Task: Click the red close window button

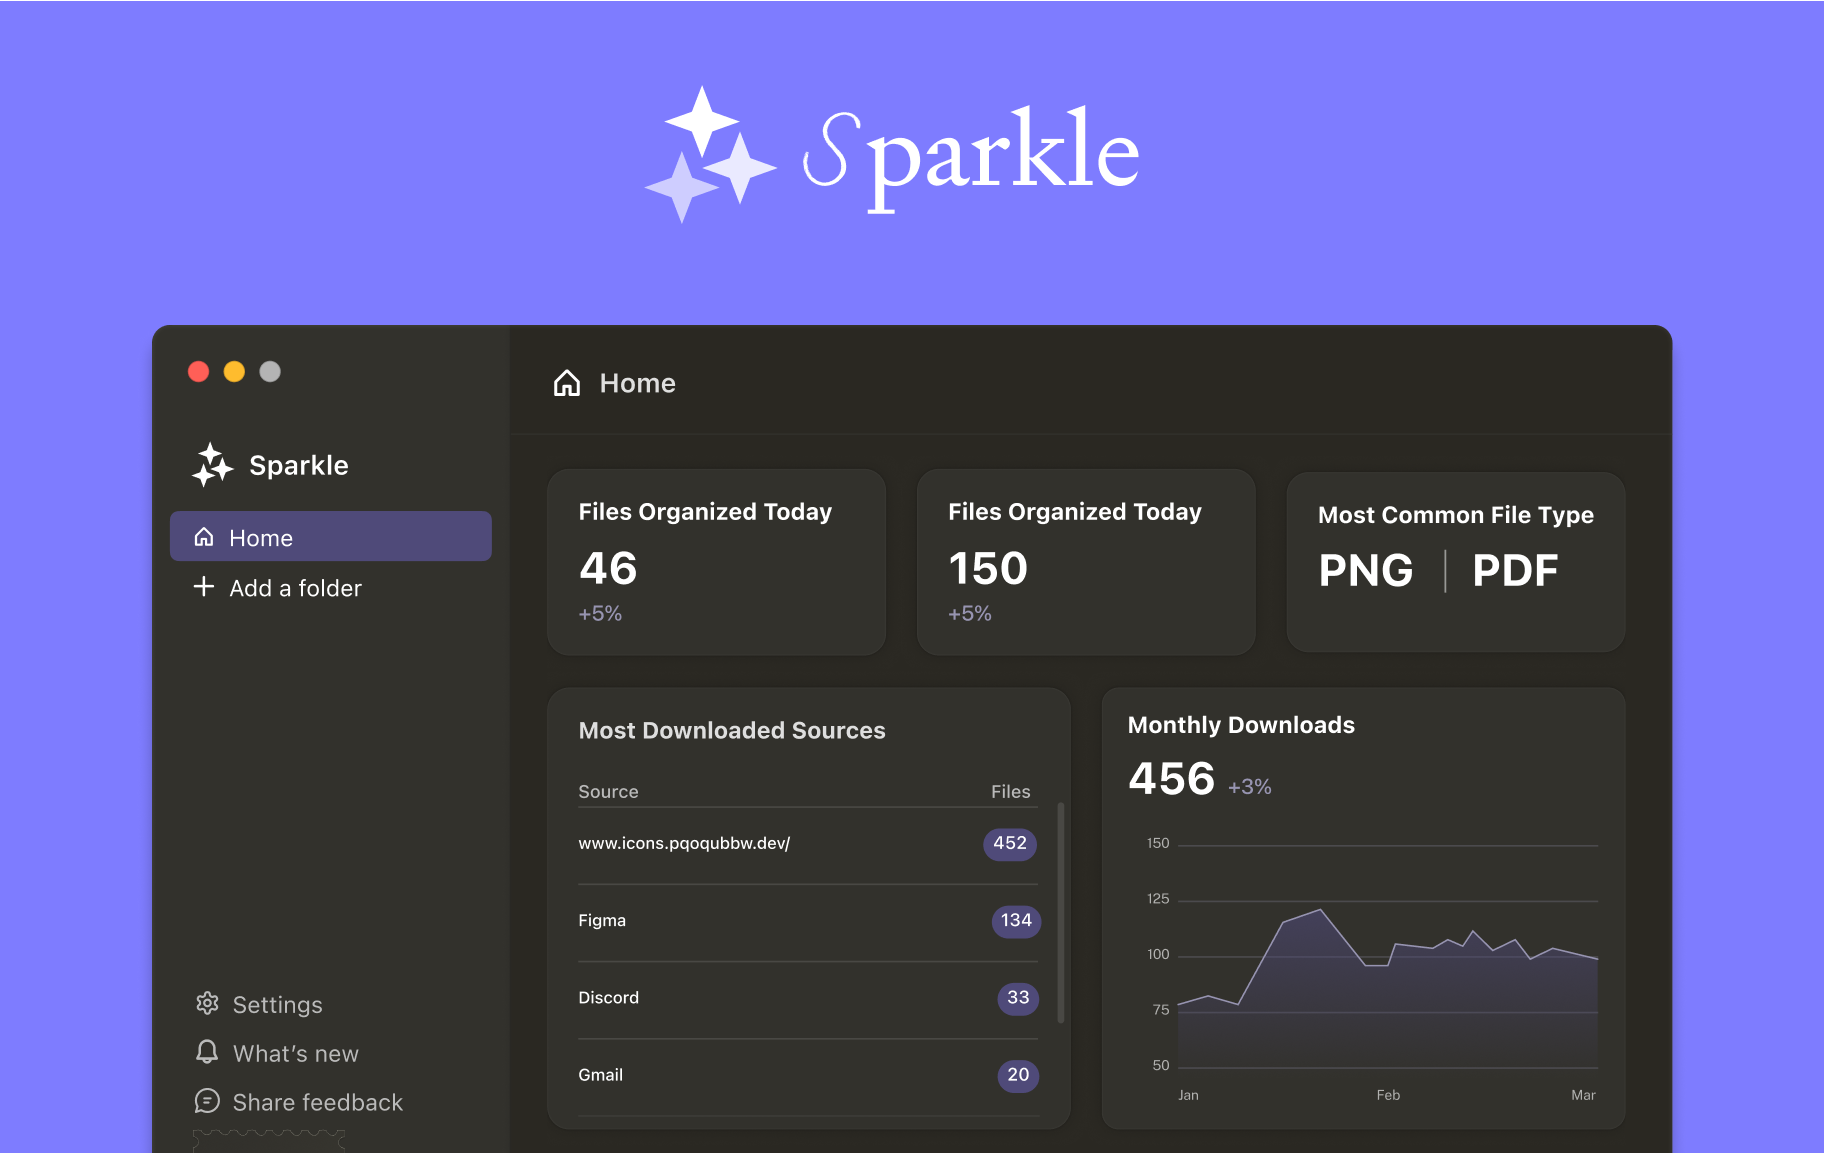Action: 199,372
